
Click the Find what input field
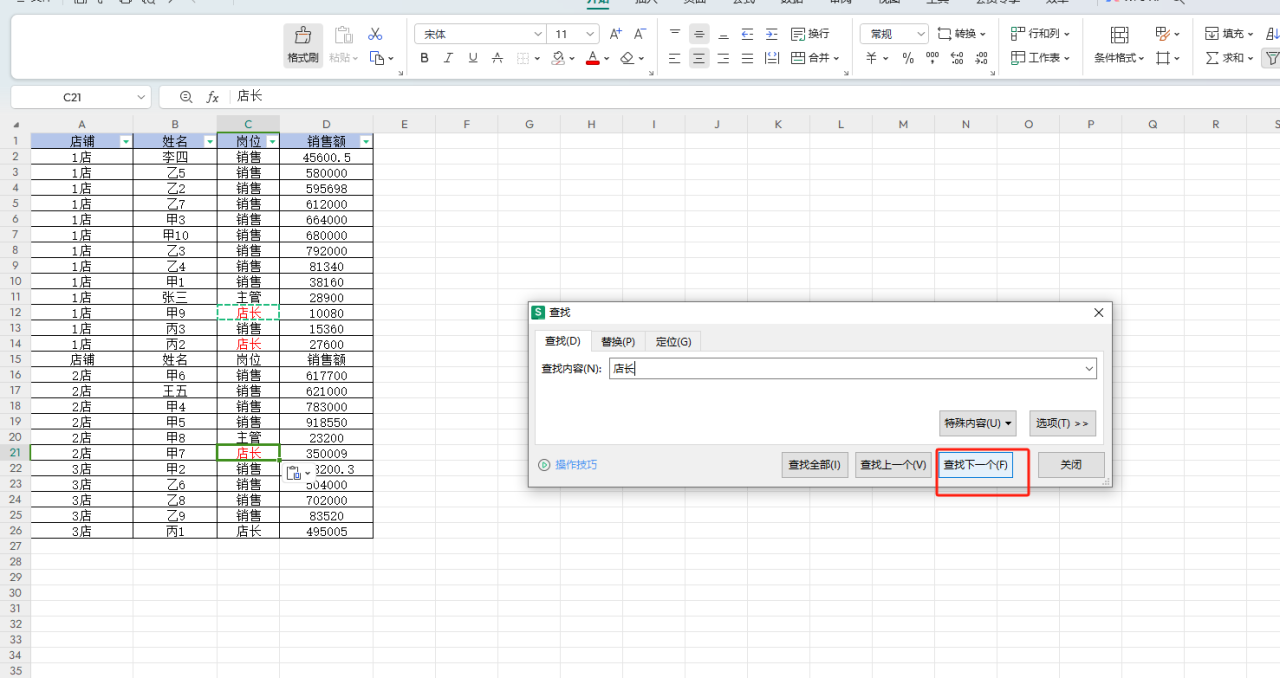point(852,368)
